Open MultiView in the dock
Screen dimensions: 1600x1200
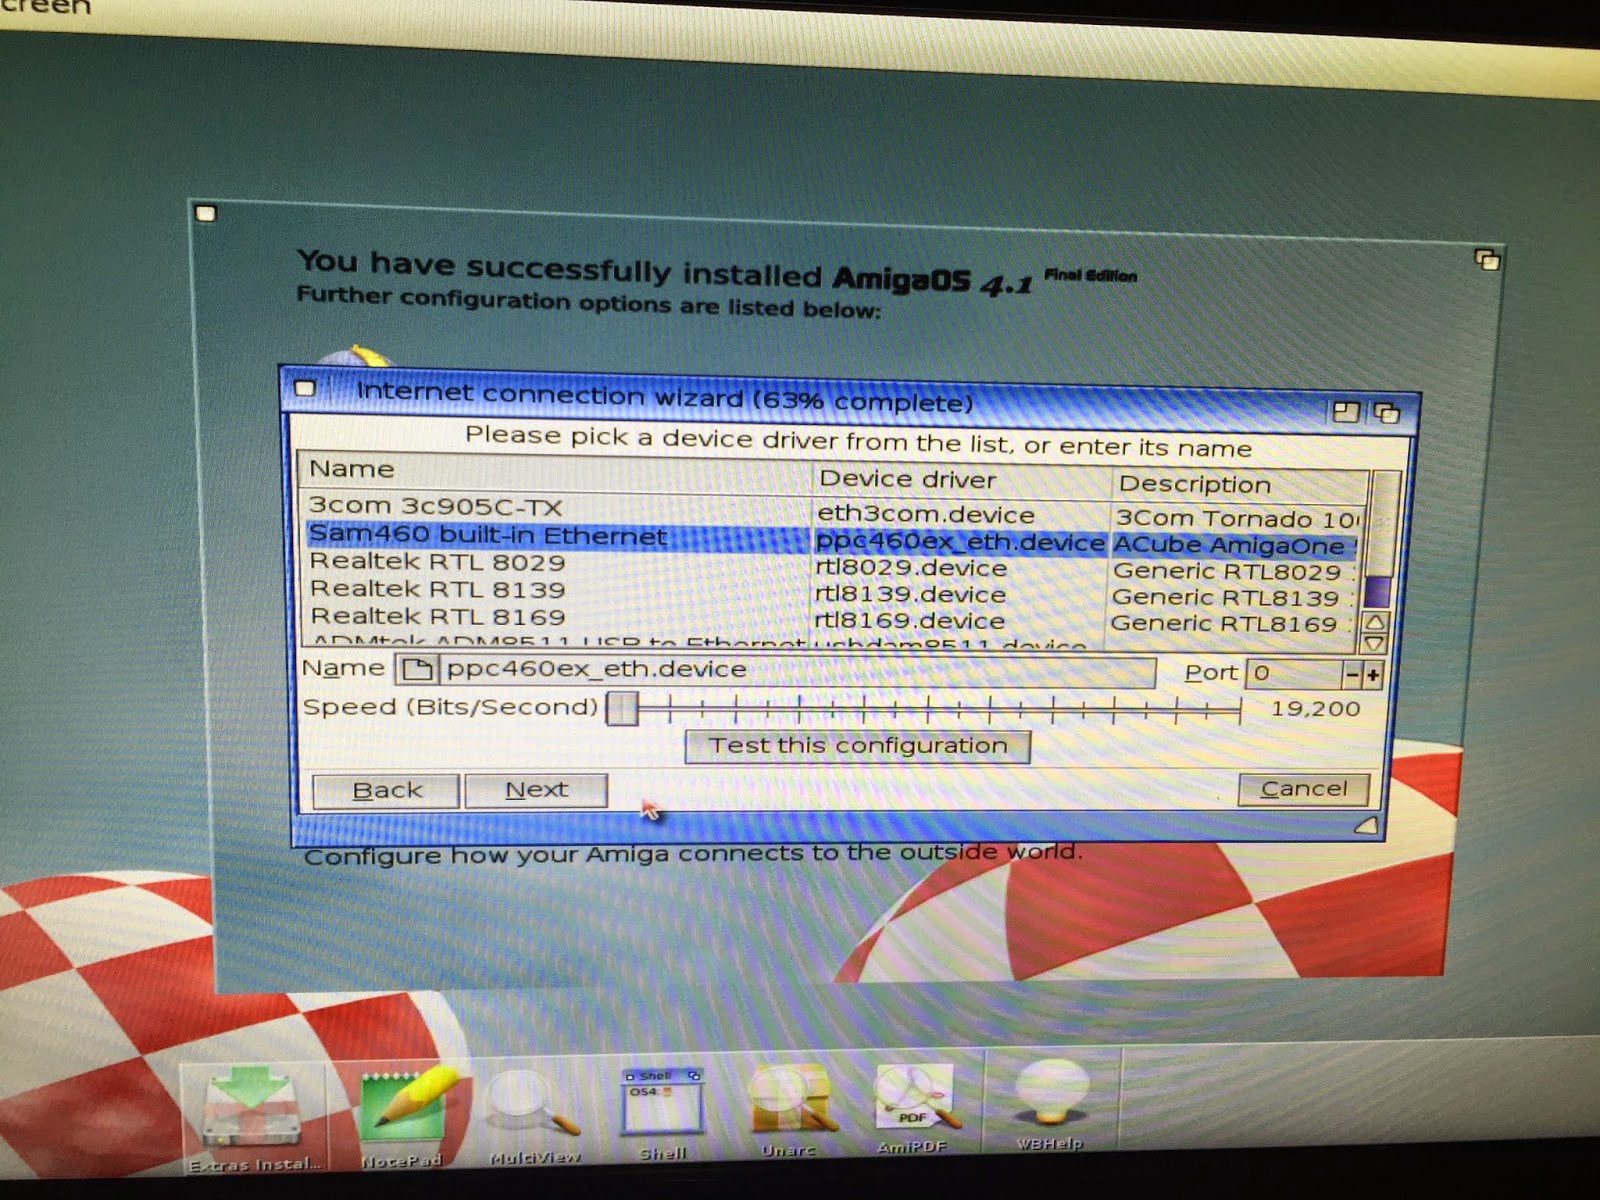(x=535, y=1117)
